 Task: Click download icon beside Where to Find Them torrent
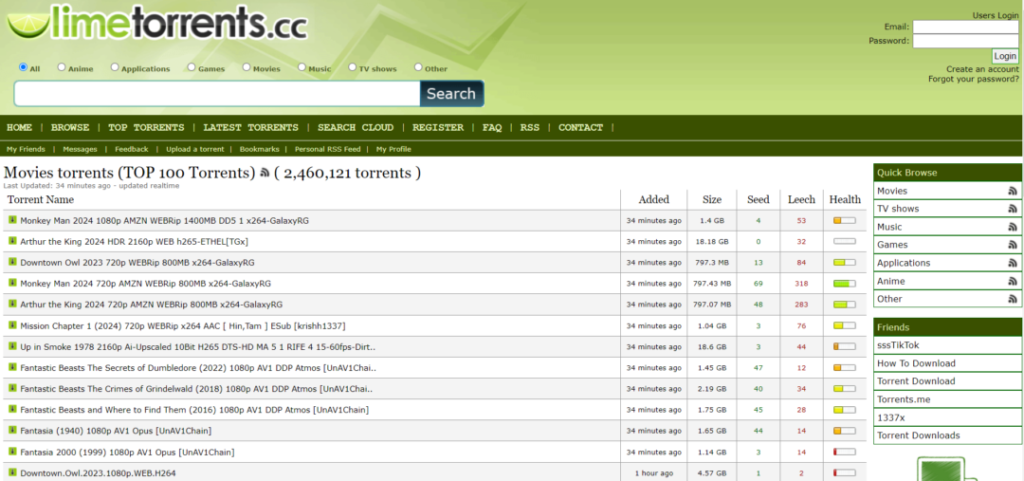pos(12,409)
